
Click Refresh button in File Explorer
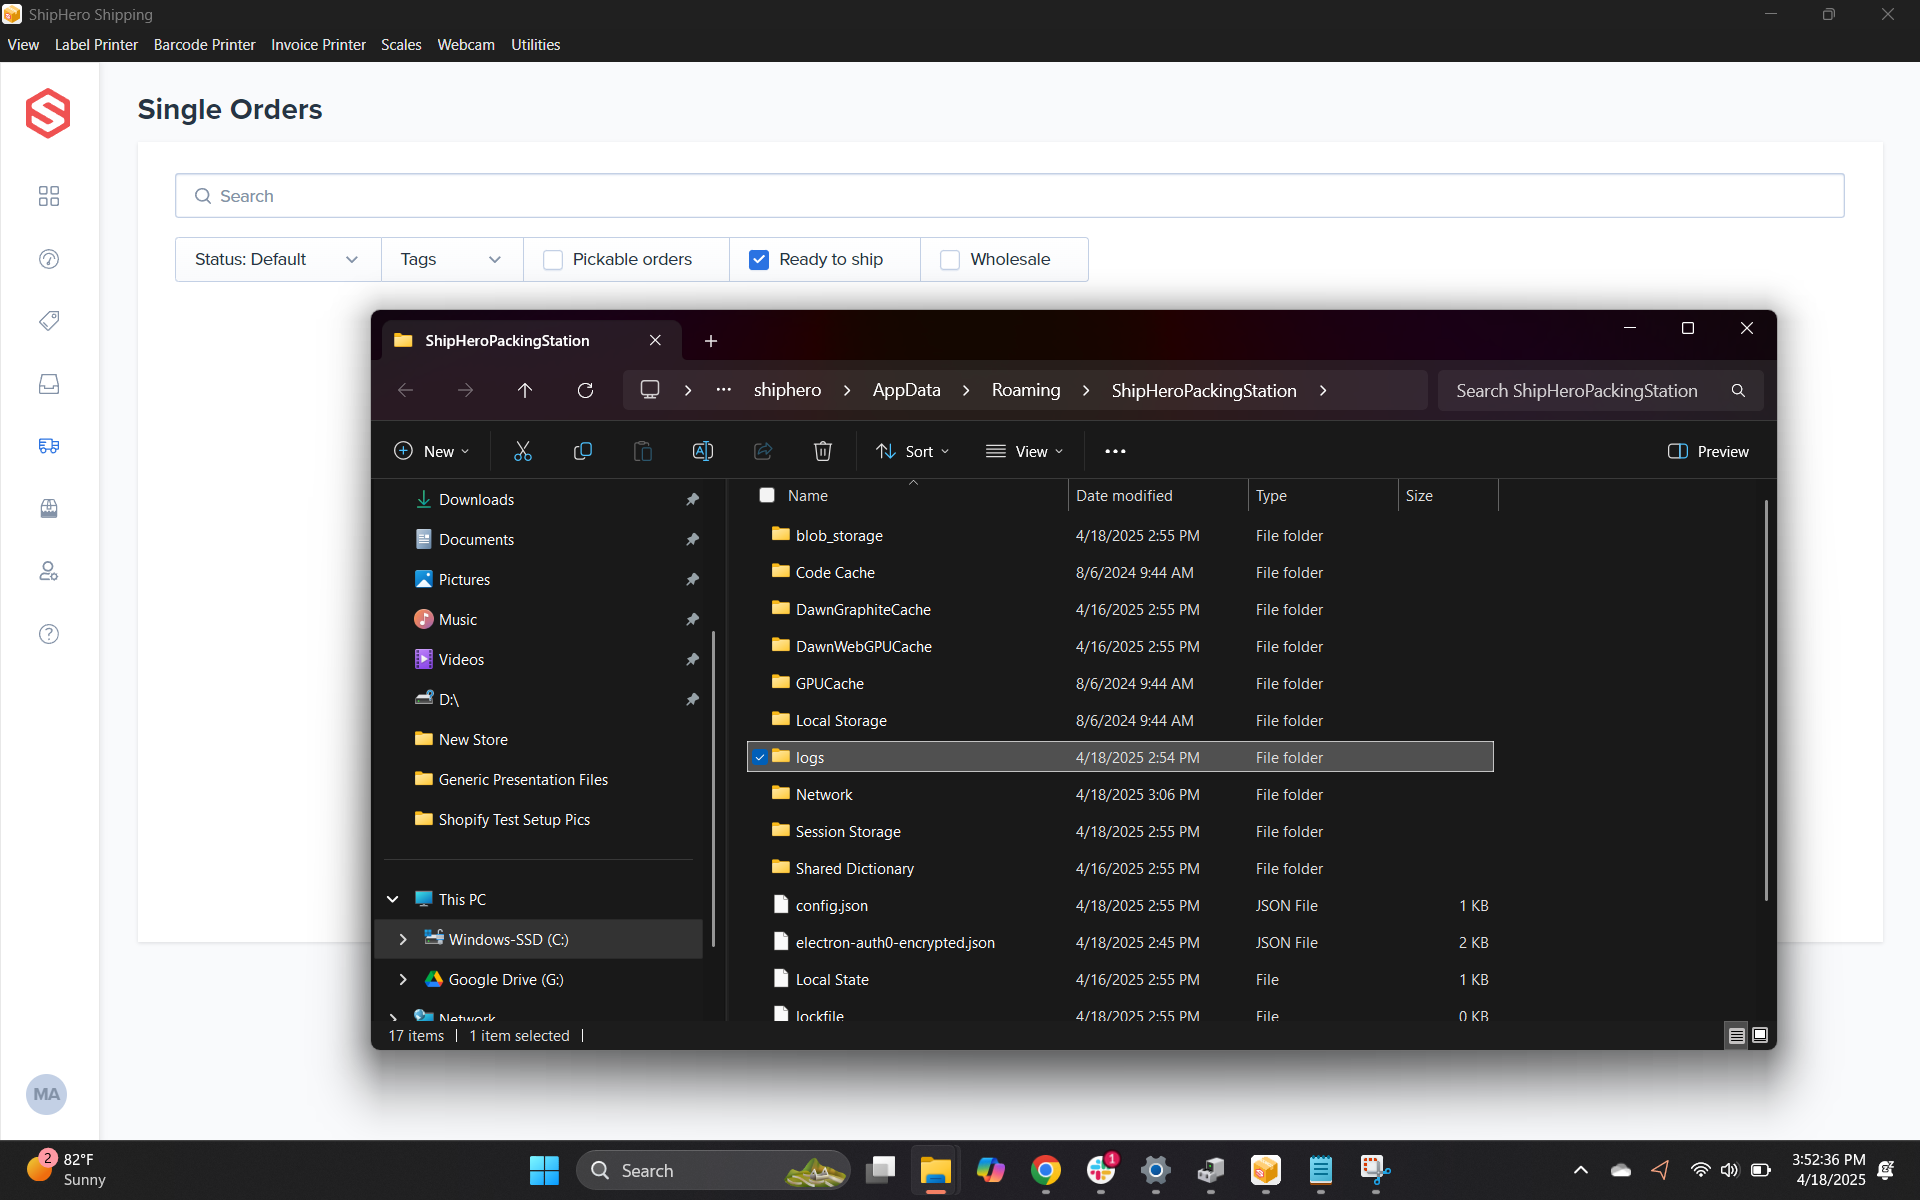[585, 390]
